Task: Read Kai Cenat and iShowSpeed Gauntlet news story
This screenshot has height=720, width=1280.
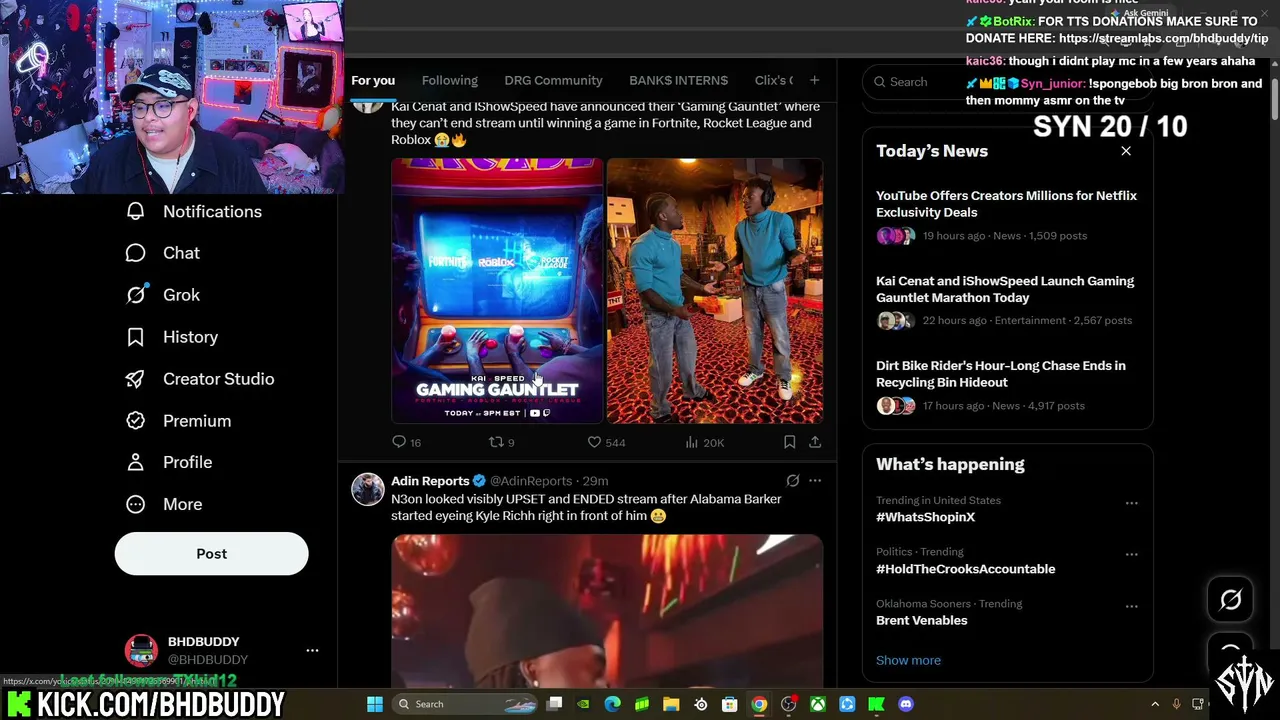Action: tap(1005, 289)
